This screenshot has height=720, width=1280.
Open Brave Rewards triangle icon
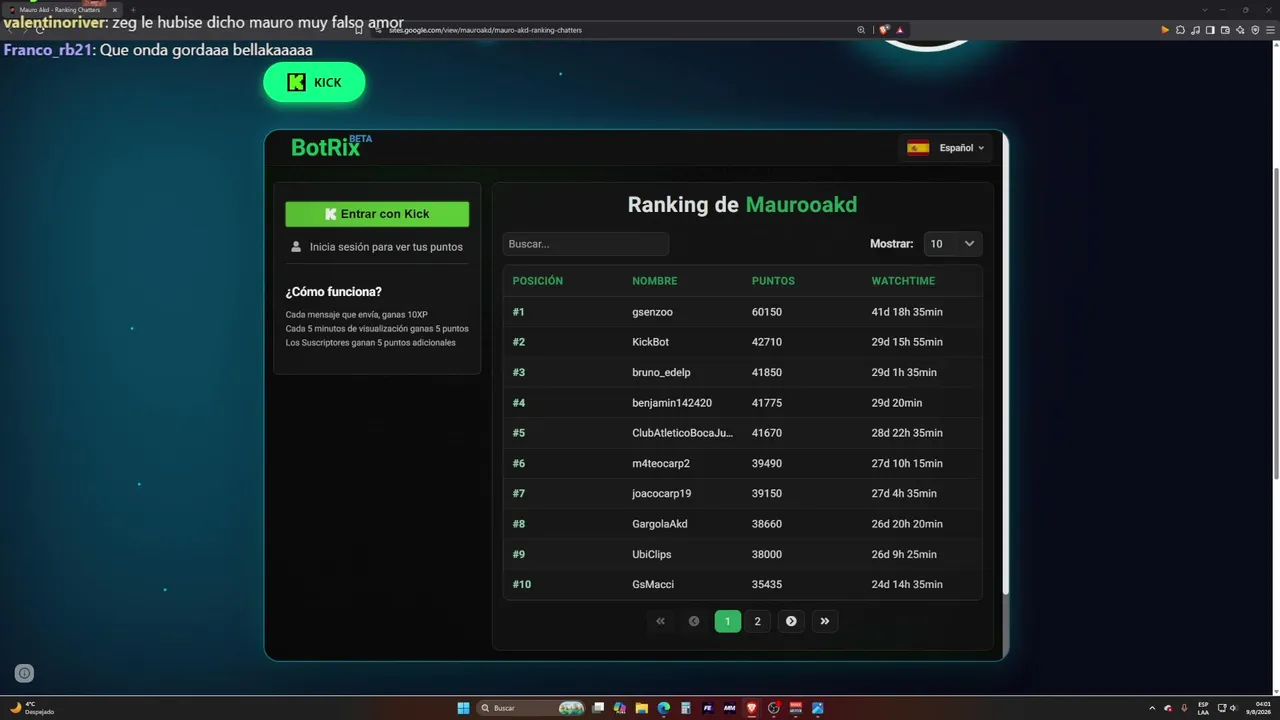(900, 30)
